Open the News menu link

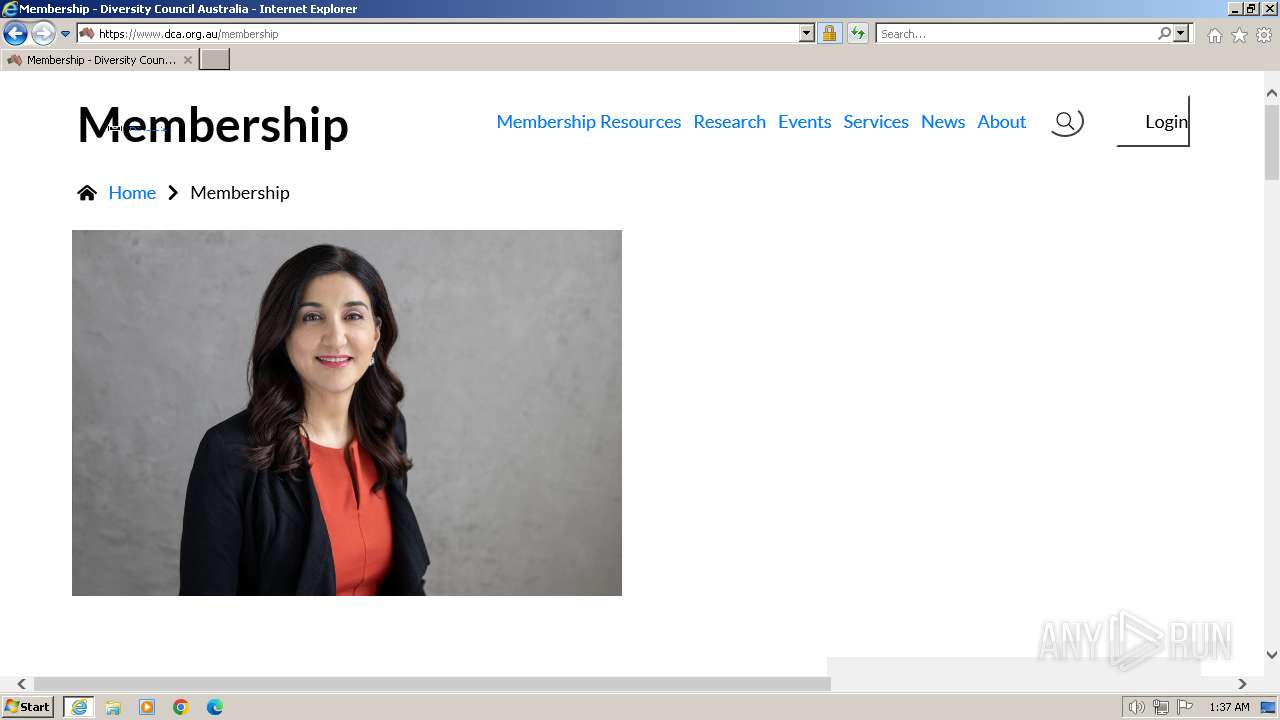click(x=943, y=121)
